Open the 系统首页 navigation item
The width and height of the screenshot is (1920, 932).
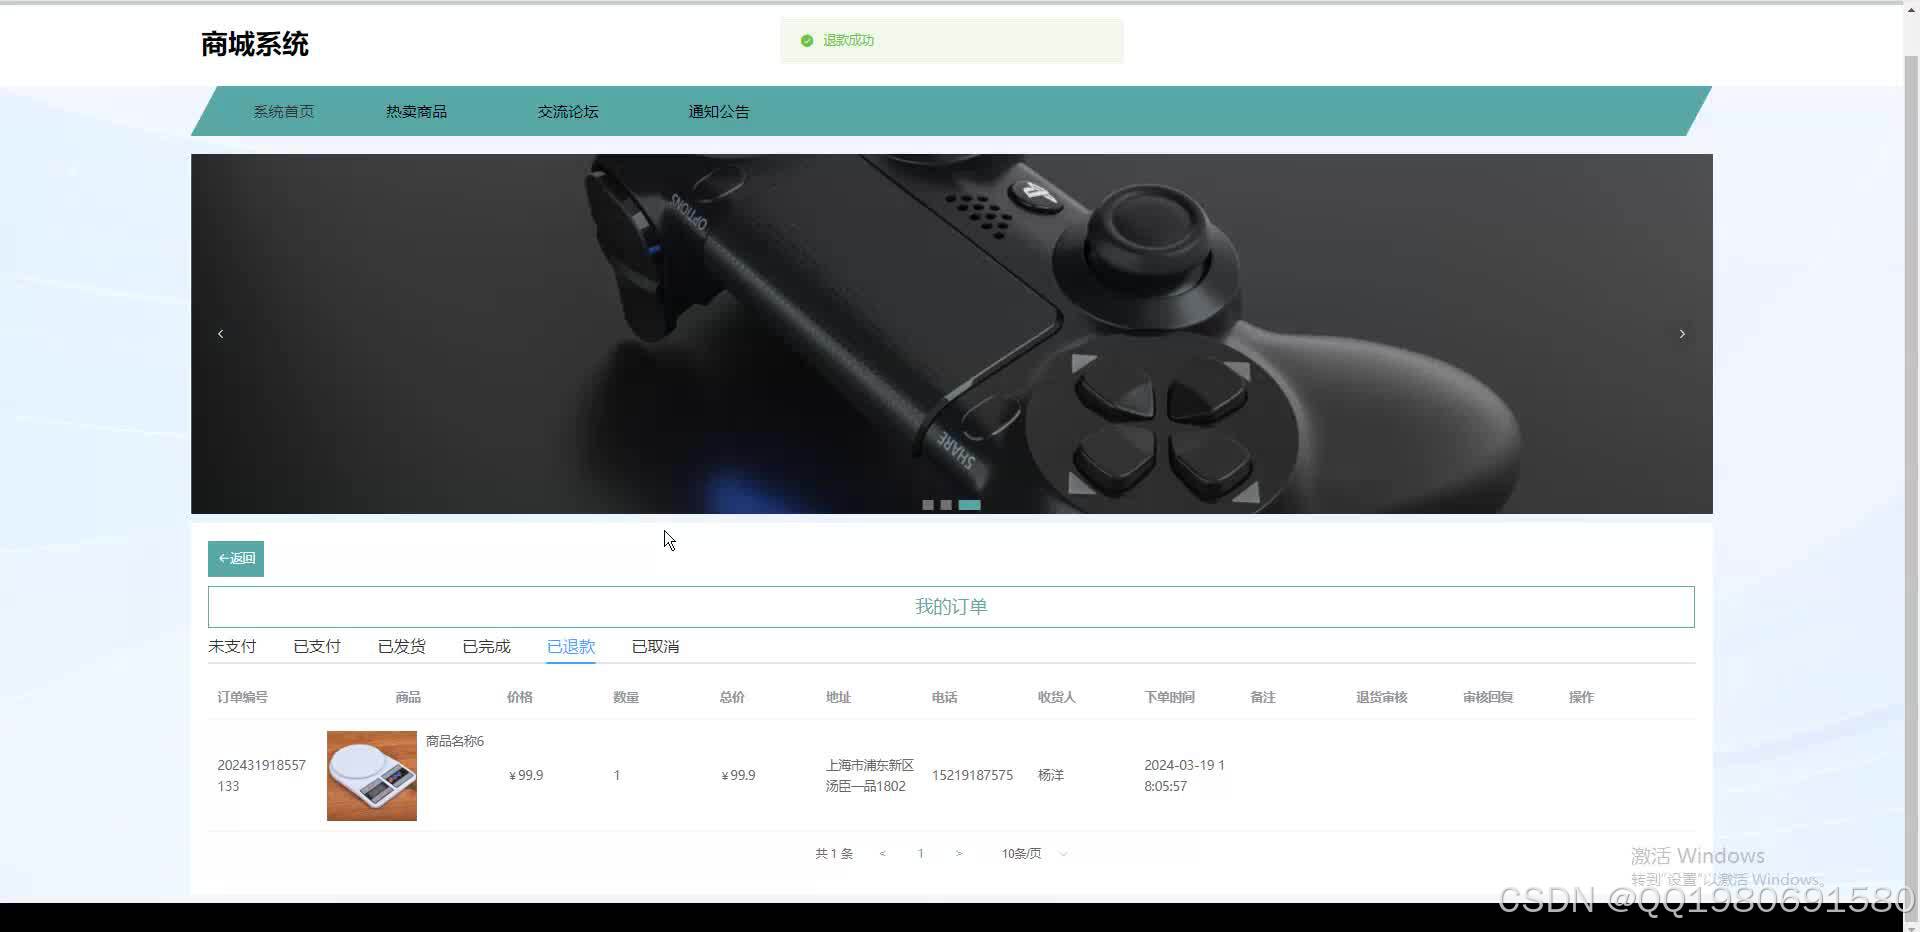(284, 112)
